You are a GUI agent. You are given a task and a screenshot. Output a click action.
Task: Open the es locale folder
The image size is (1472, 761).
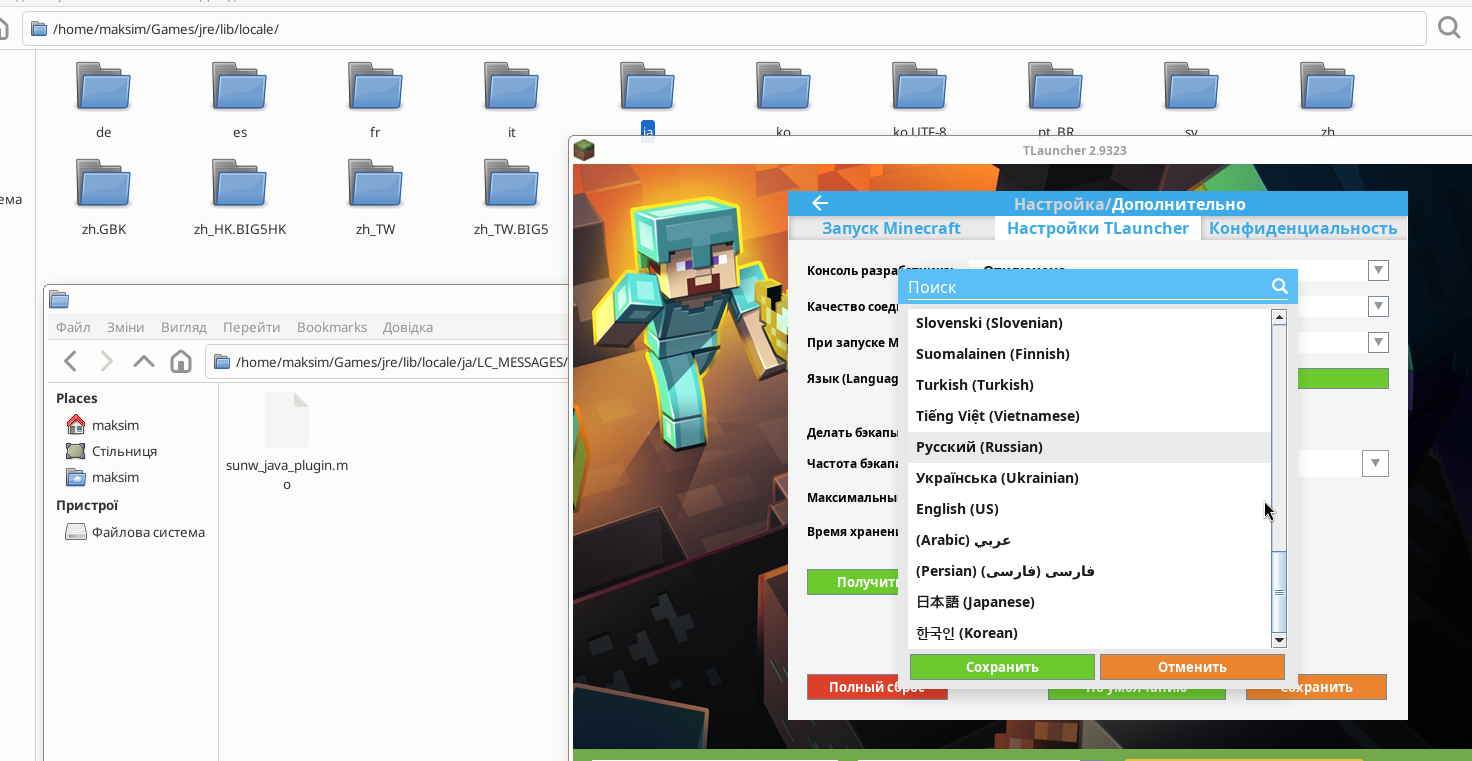point(240,86)
